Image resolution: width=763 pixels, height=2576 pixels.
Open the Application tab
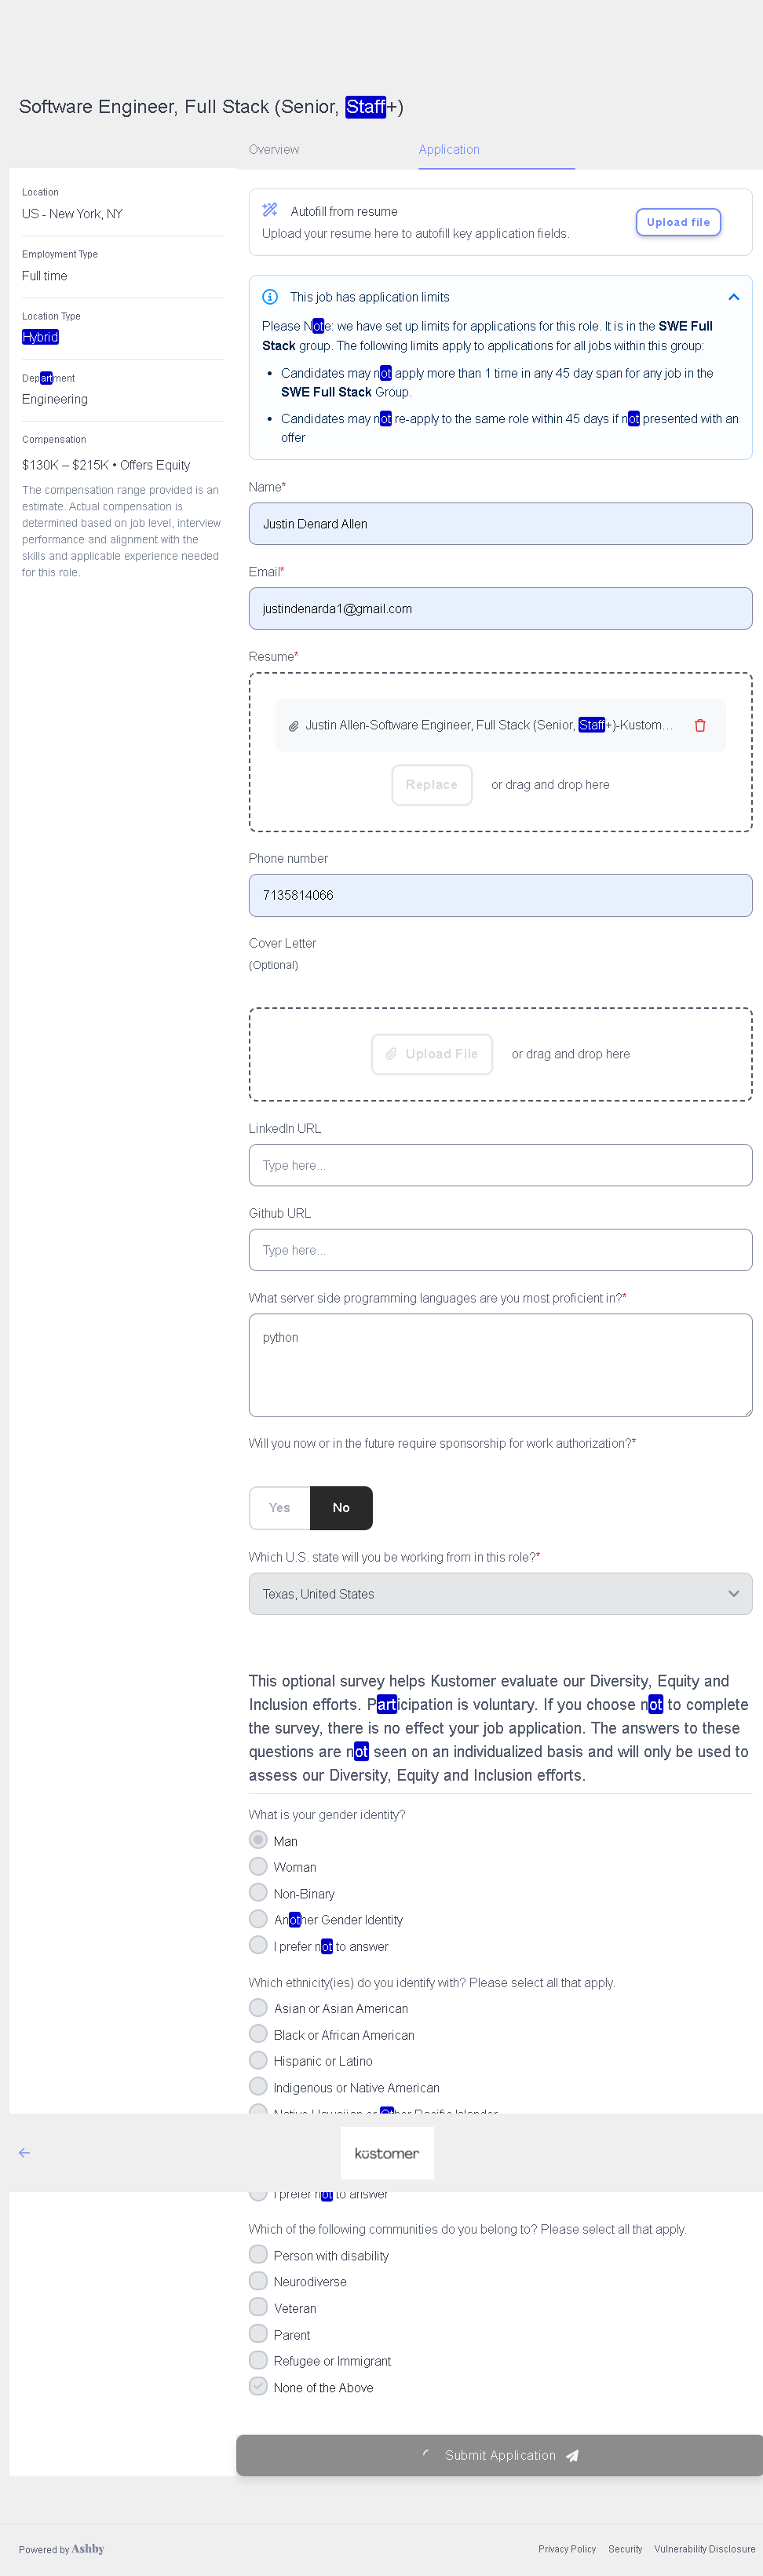coord(449,149)
